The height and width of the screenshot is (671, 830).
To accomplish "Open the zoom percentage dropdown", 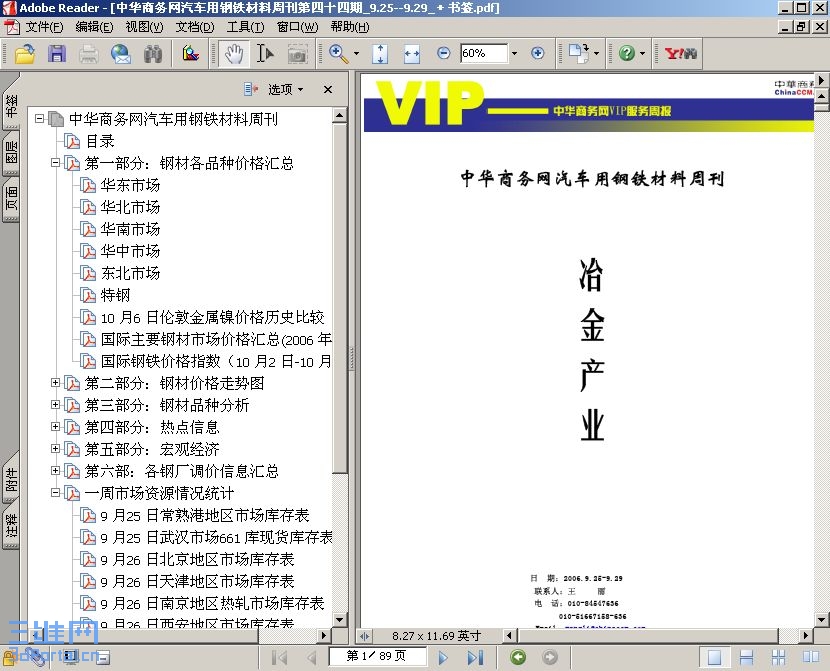I will tap(514, 53).
